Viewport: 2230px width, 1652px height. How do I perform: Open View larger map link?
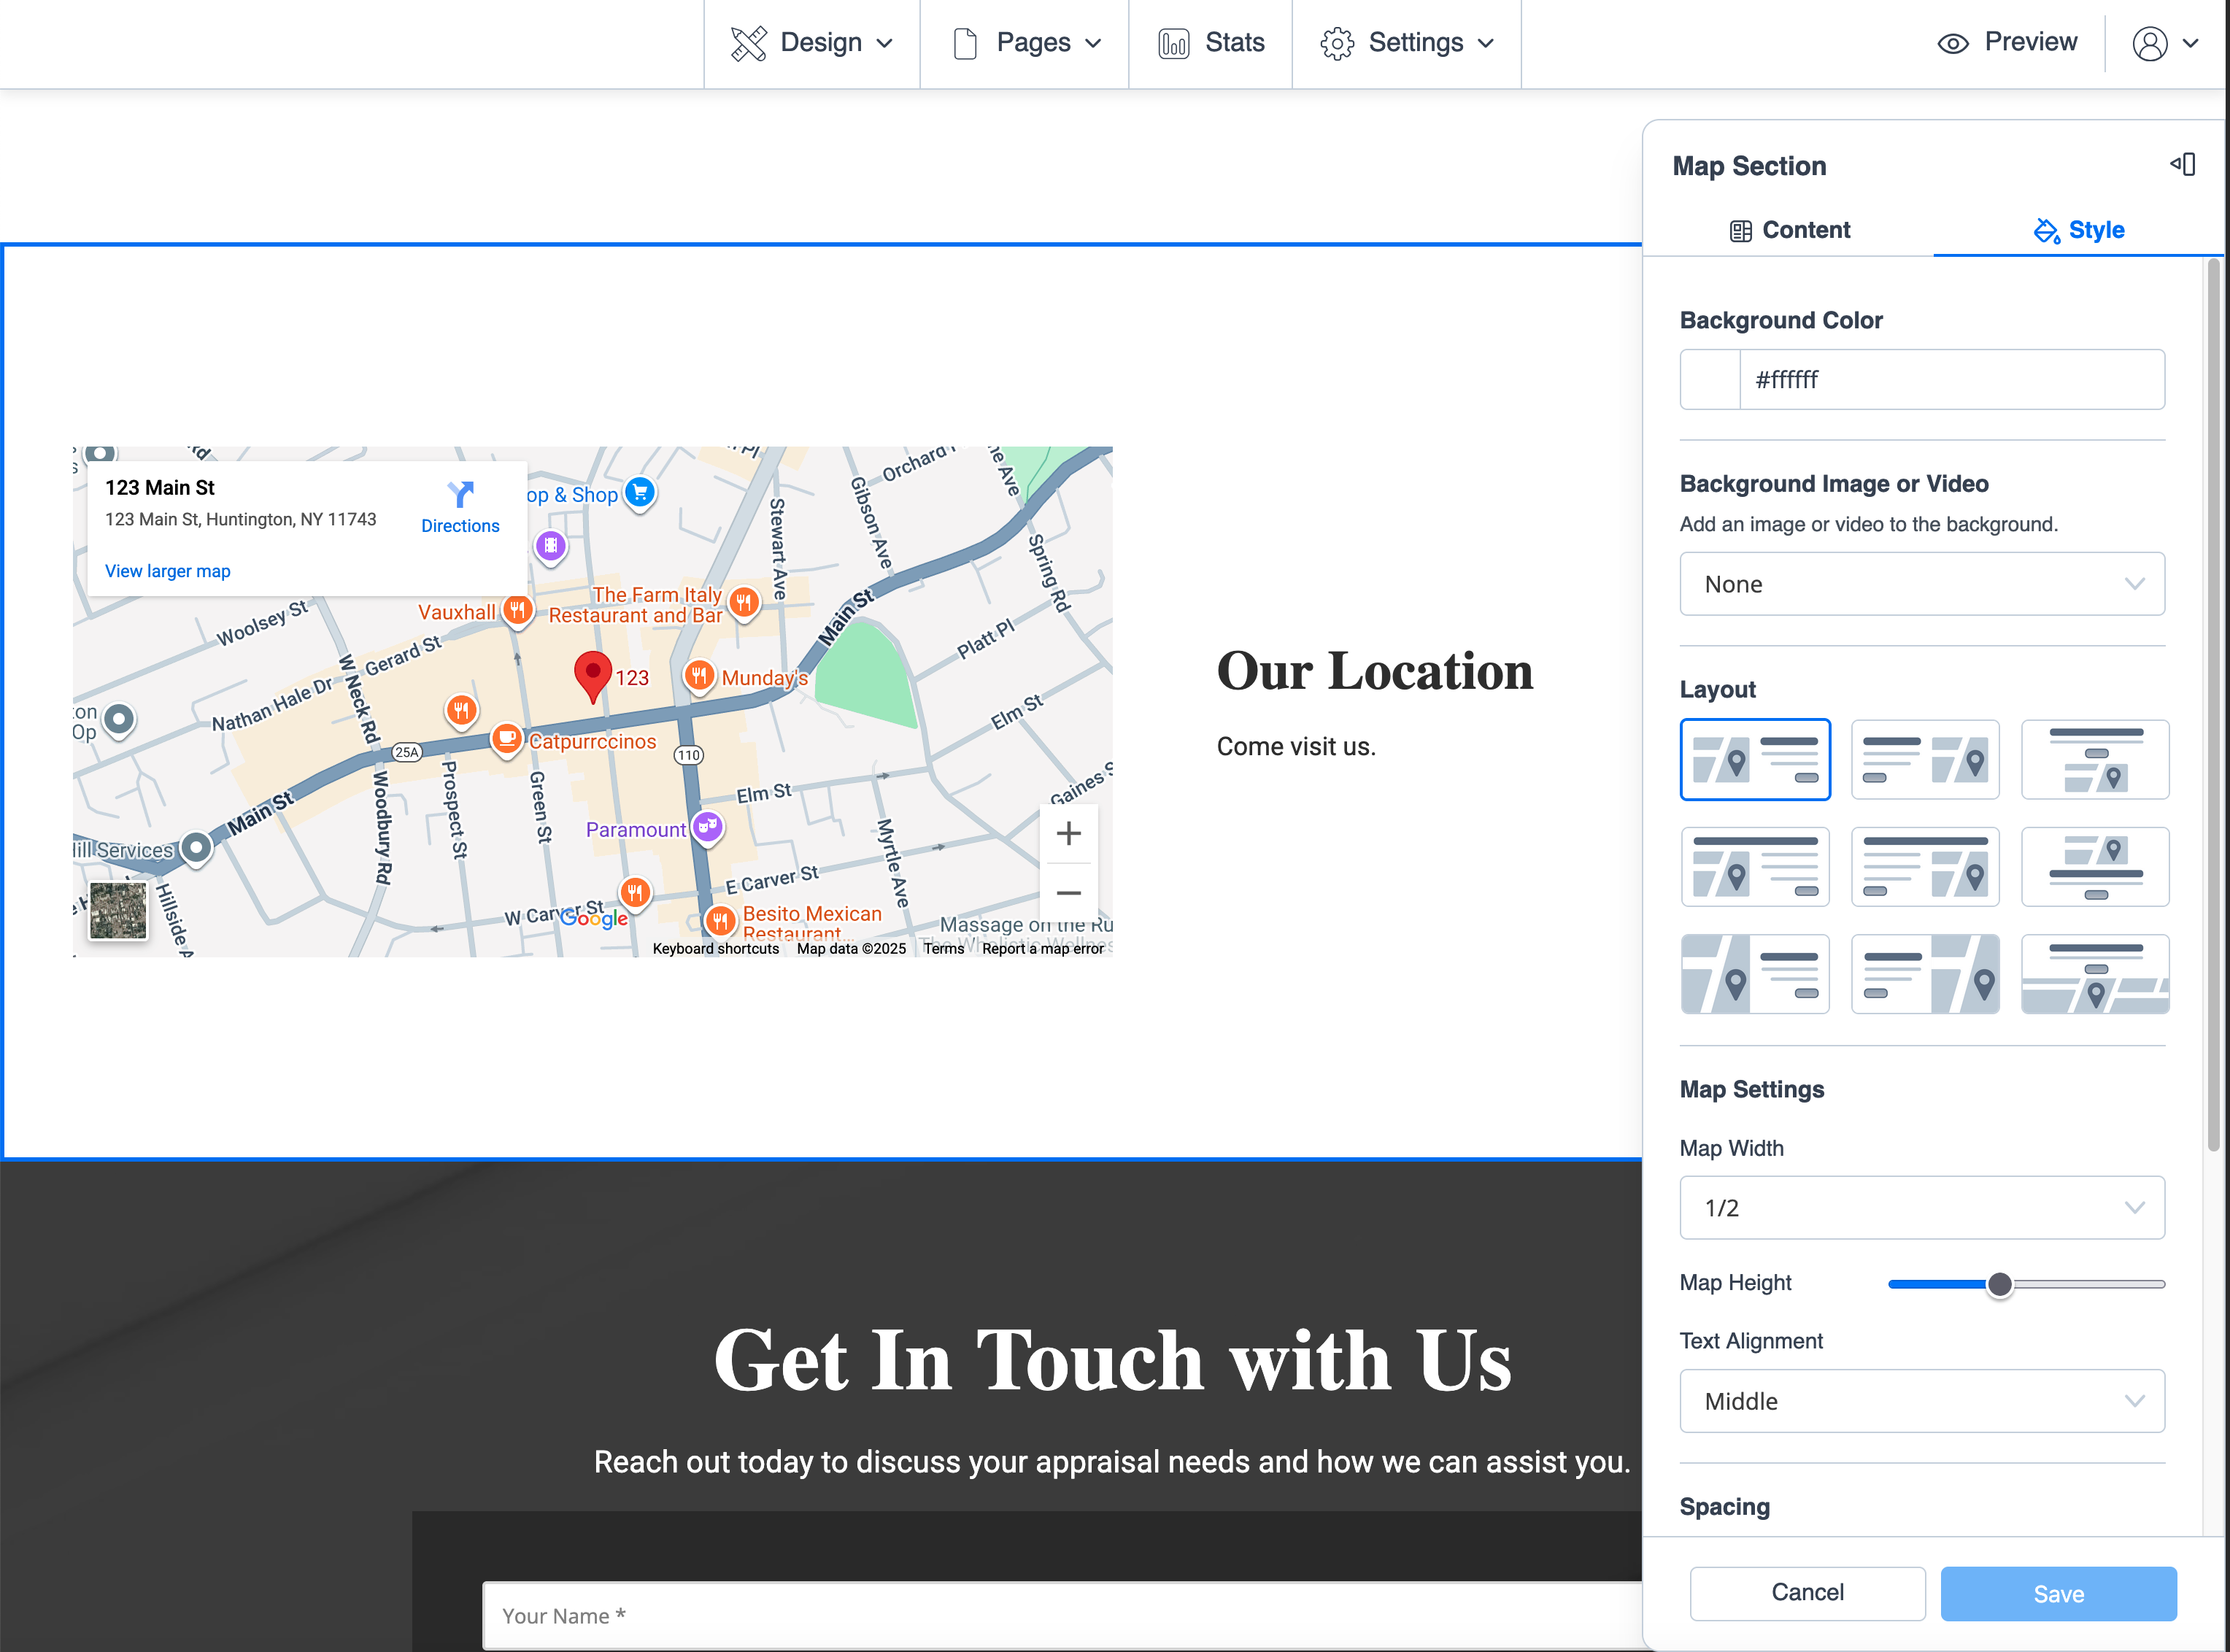(167, 571)
